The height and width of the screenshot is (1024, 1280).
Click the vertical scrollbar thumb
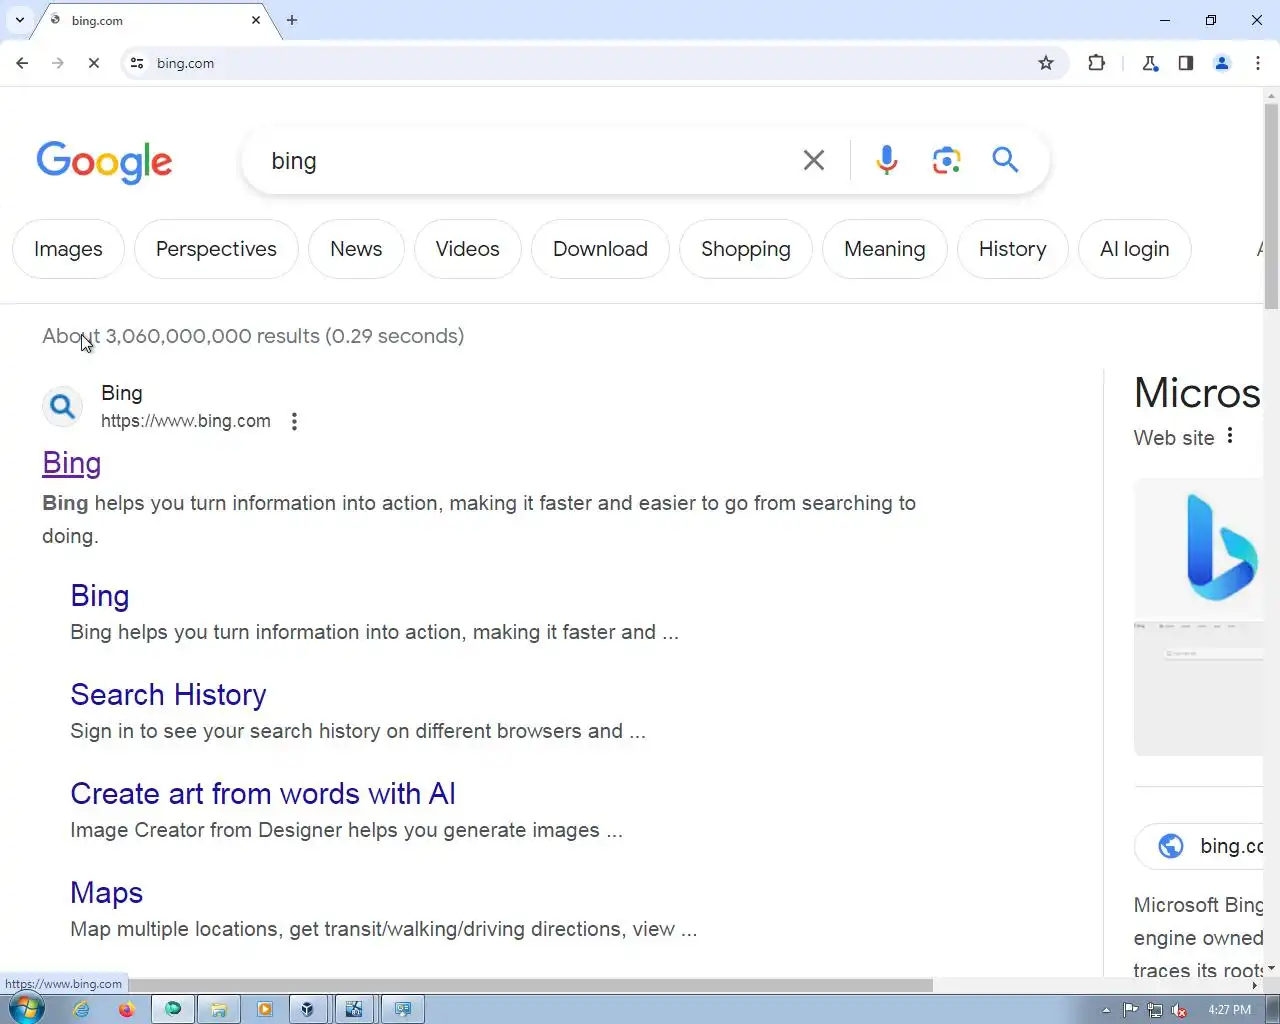pyautogui.click(x=1272, y=207)
